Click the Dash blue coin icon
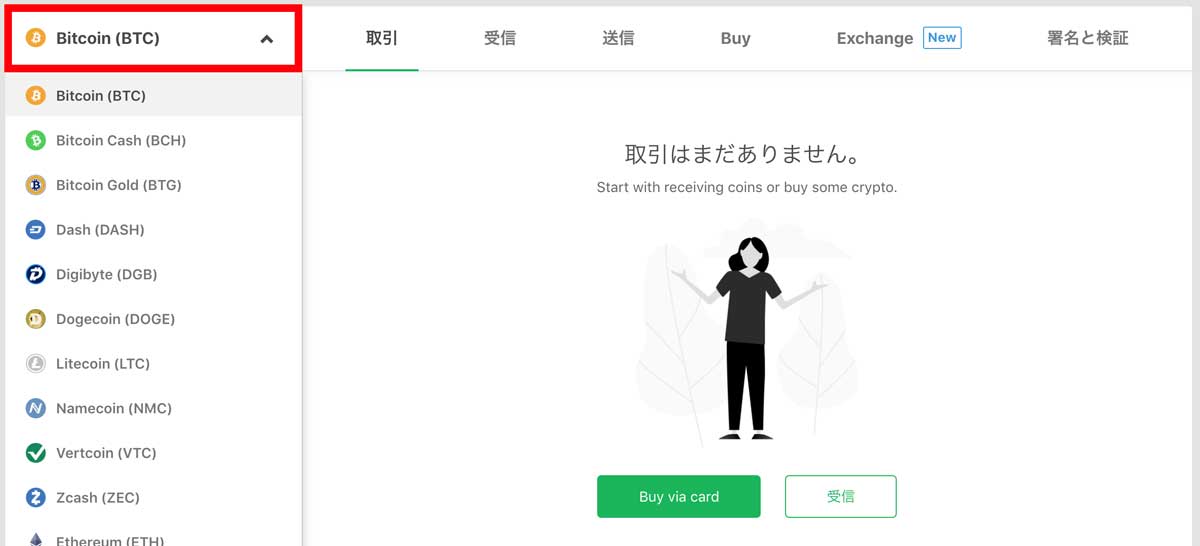This screenshot has height=546, width=1200. (36, 230)
